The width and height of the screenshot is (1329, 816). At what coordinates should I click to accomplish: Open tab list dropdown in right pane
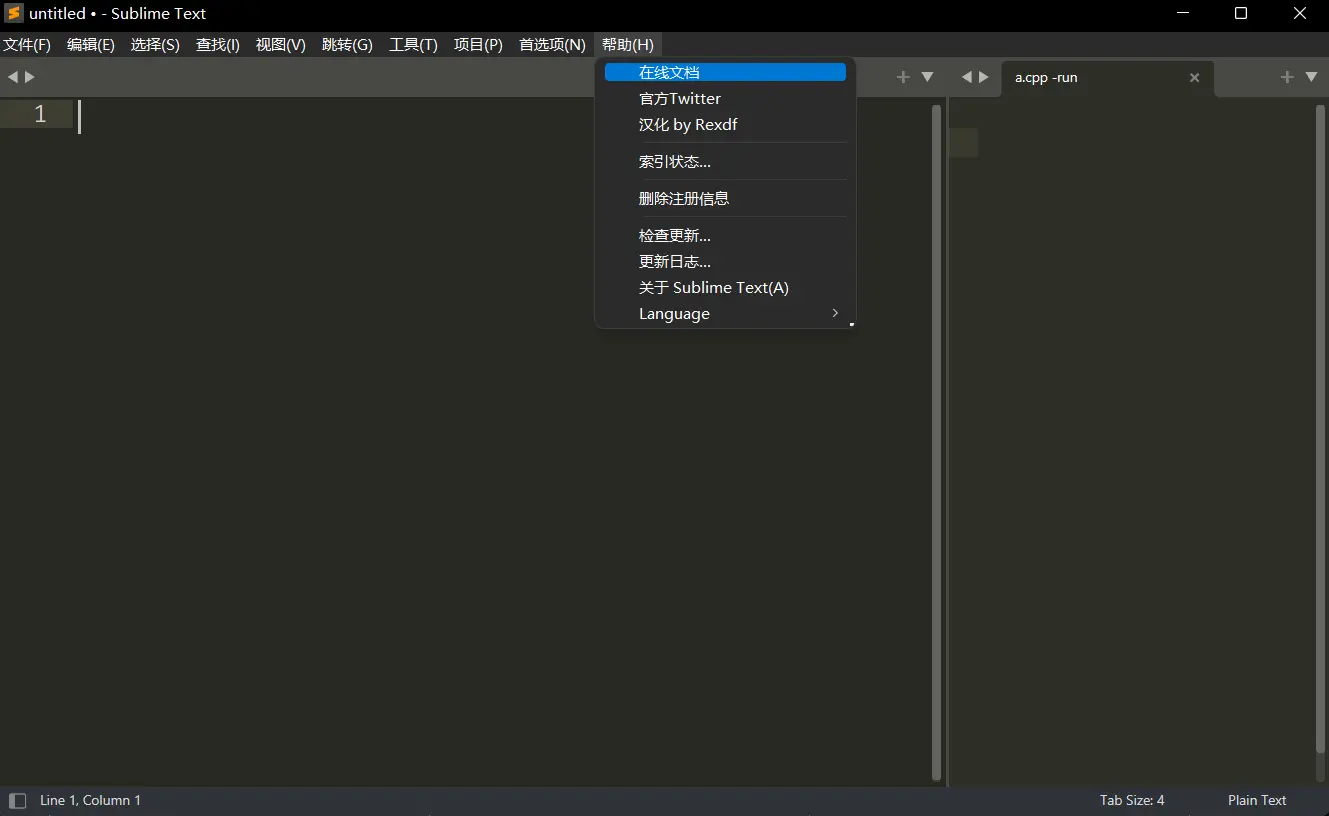(1311, 77)
